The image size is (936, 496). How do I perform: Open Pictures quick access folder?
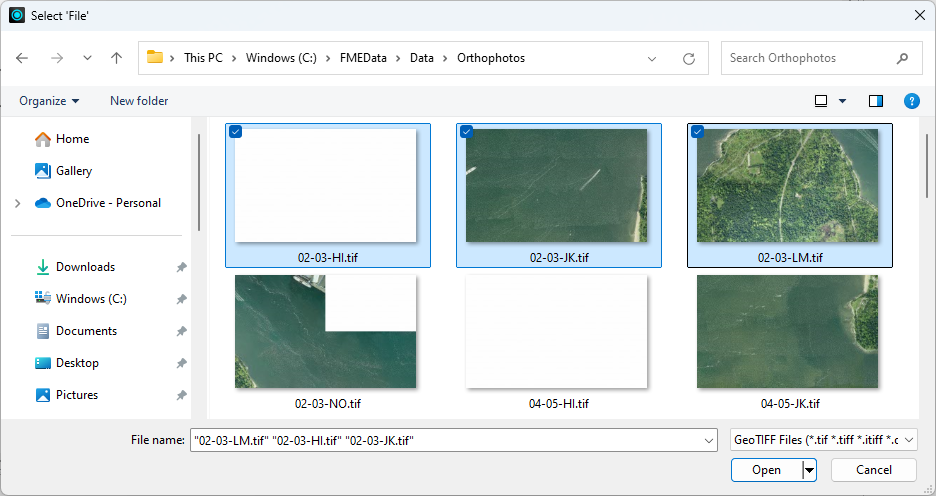coord(76,395)
